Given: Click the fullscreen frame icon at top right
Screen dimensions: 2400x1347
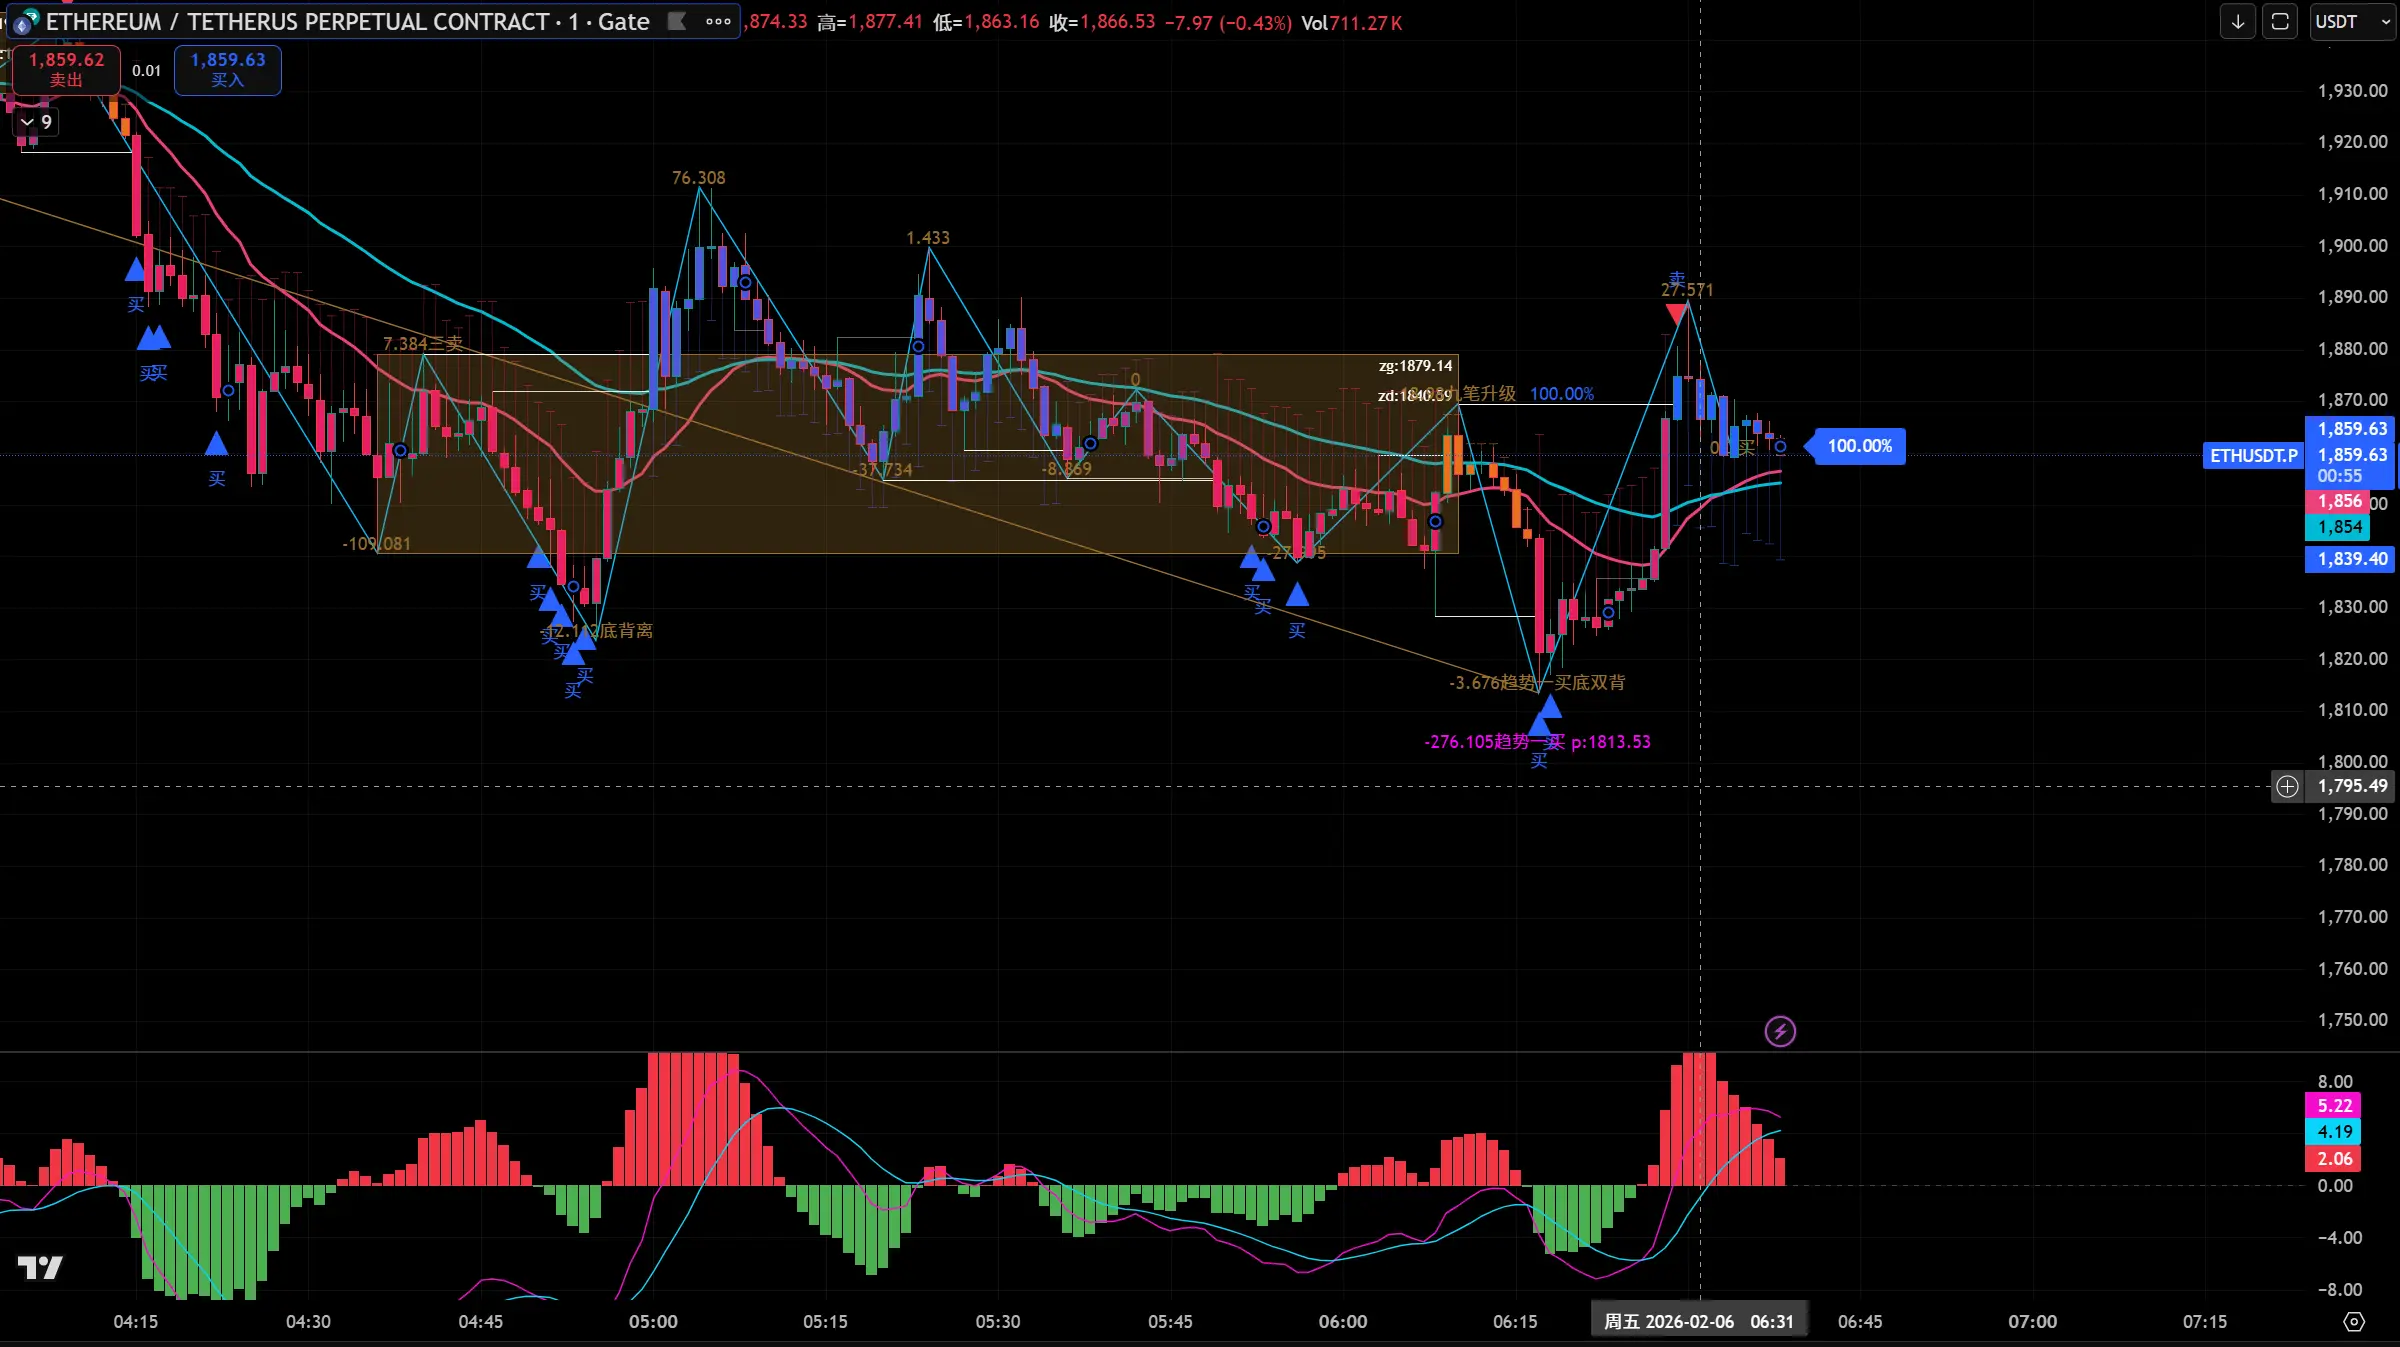Looking at the screenshot, I should tap(2280, 21).
